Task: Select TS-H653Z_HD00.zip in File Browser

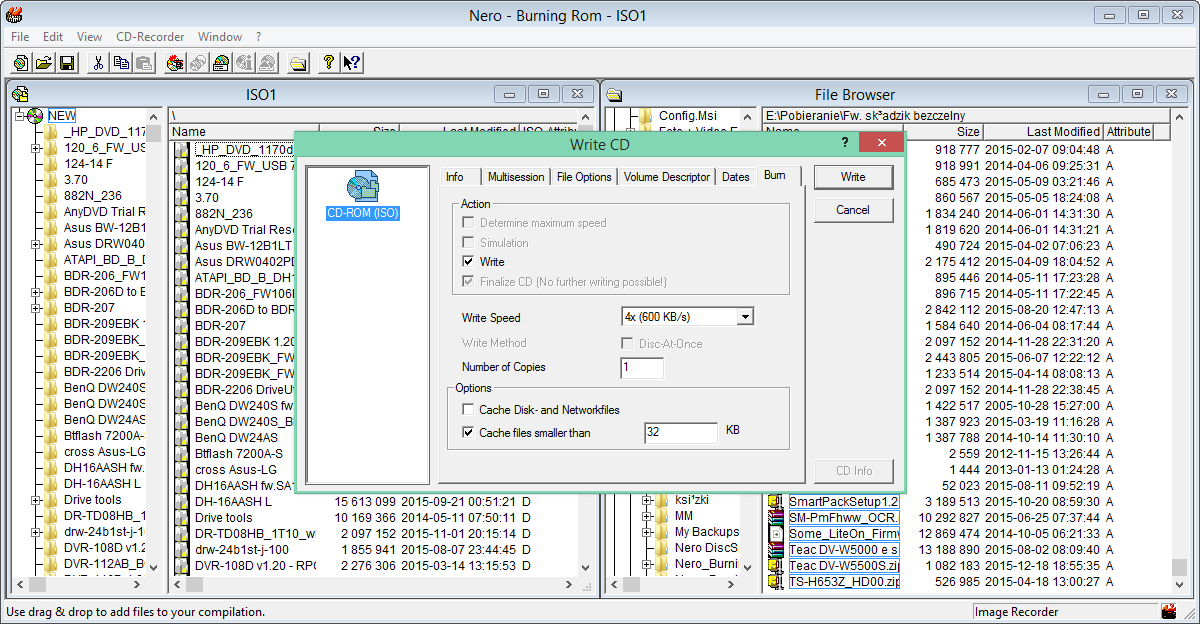Action: pos(844,581)
